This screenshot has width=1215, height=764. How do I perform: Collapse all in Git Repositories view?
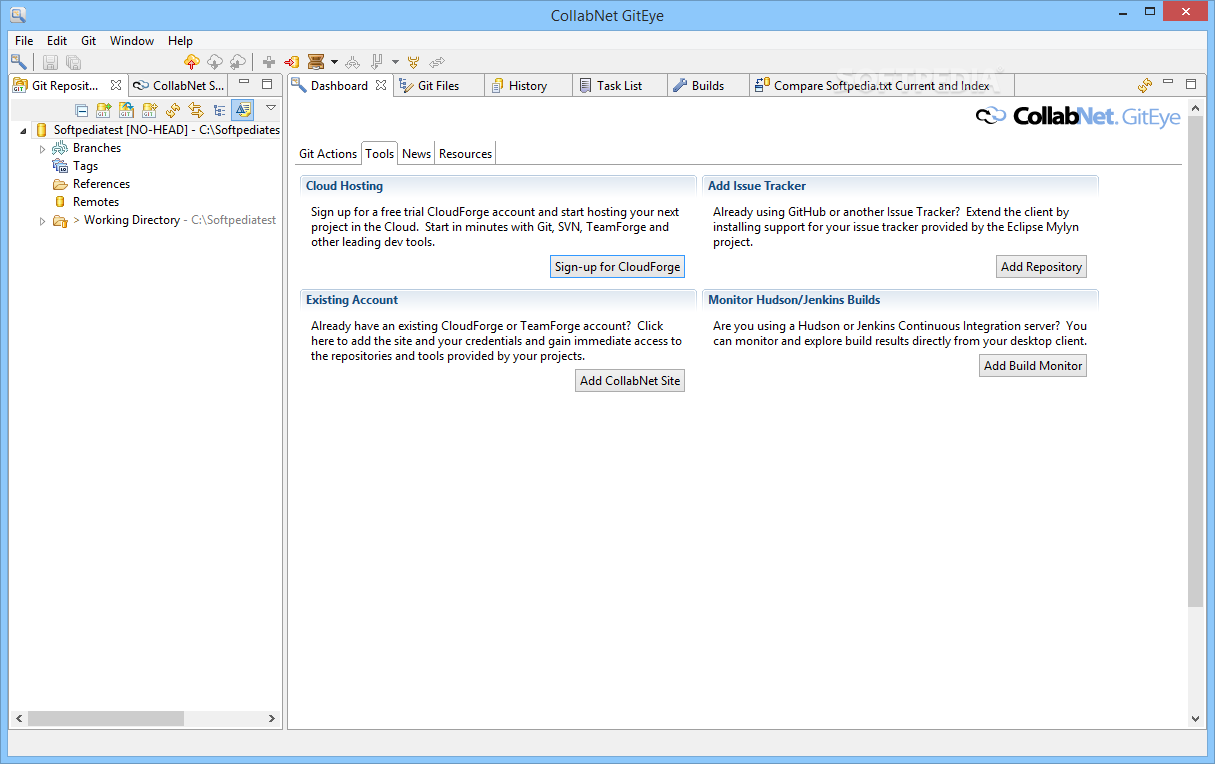(81, 110)
